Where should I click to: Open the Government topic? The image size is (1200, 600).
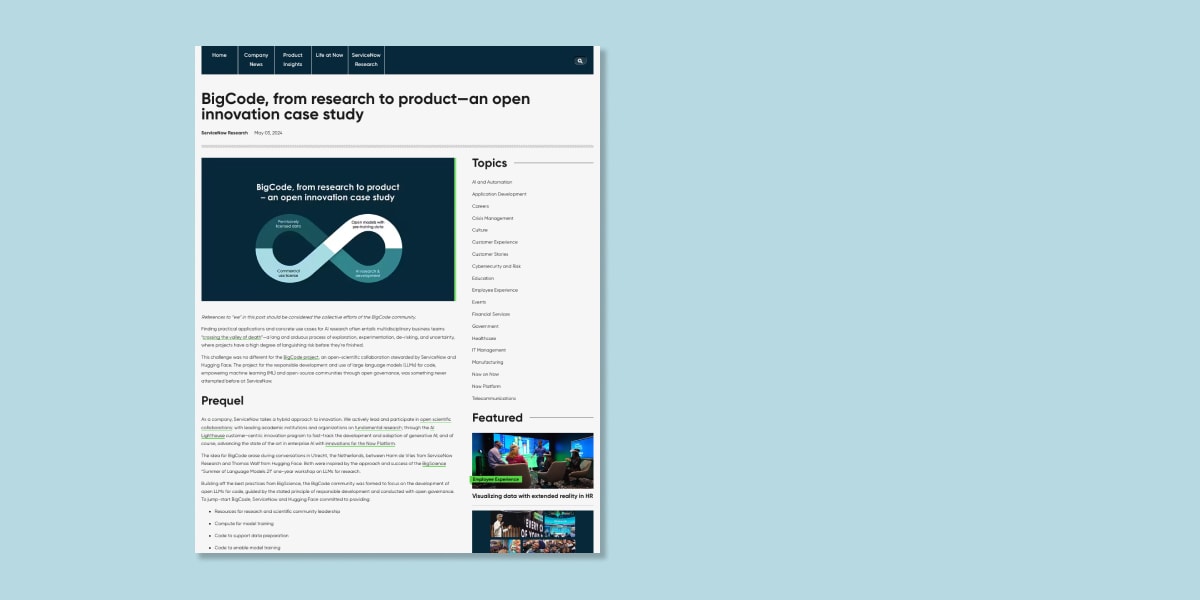[485, 326]
